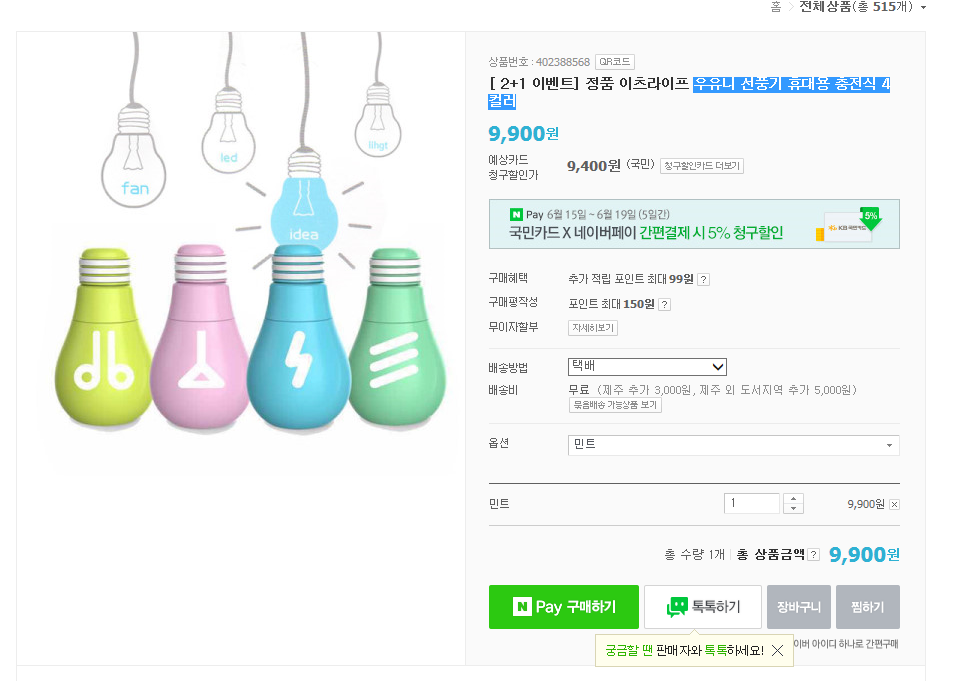Screen dimensions: 963x681
Task: Click 묶음배송 가능상품 보기 button
Action: point(615,405)
